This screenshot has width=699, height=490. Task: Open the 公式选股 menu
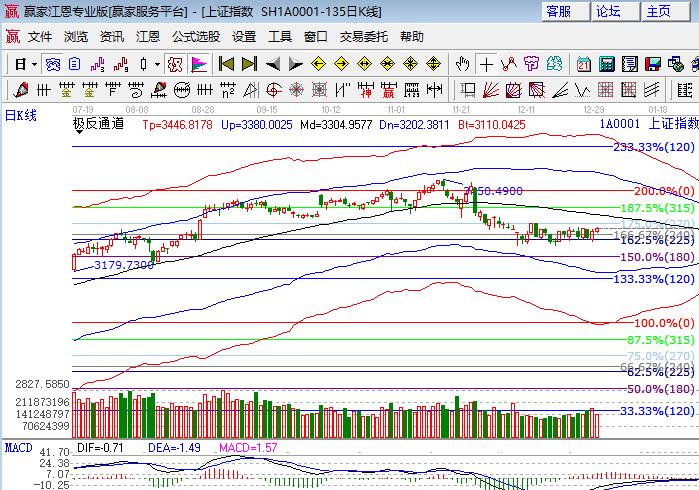tap(196, 36)
